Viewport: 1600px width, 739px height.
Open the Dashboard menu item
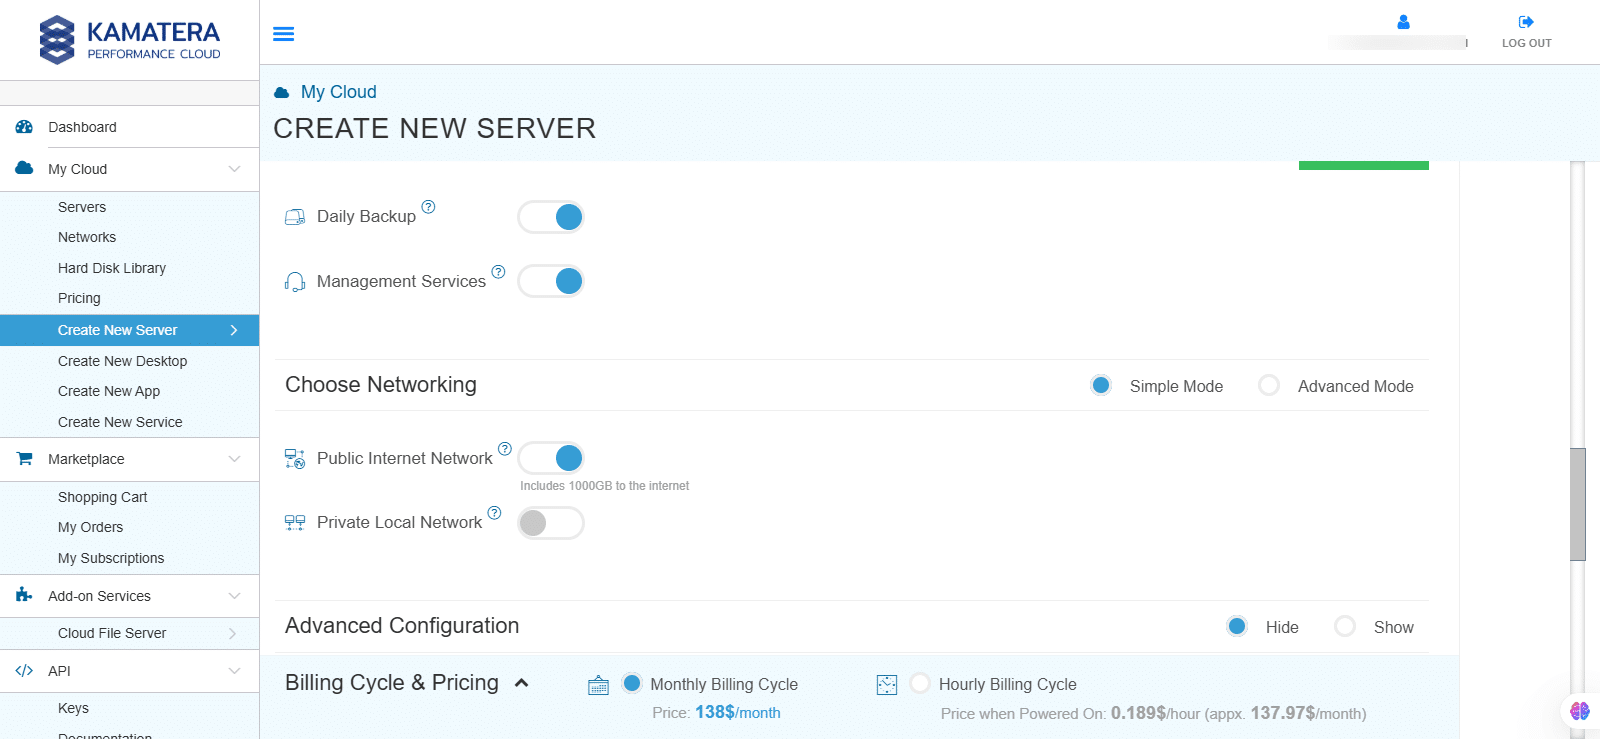coord(82,127)
